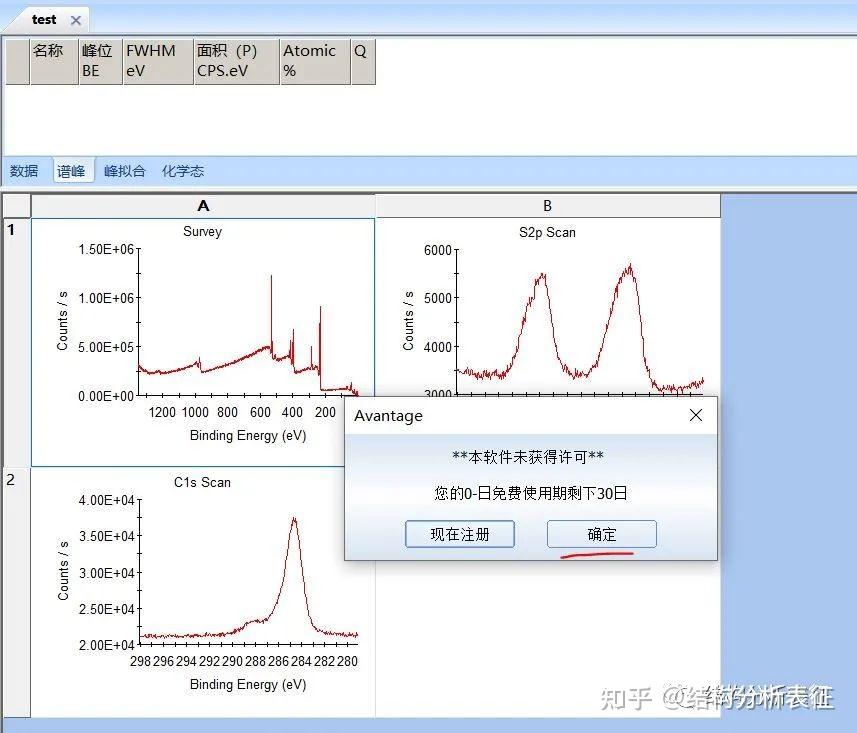Click the 面积(P) CPS.eV column header
Viewport: 857px width, 733px height.
click(237, 60)
